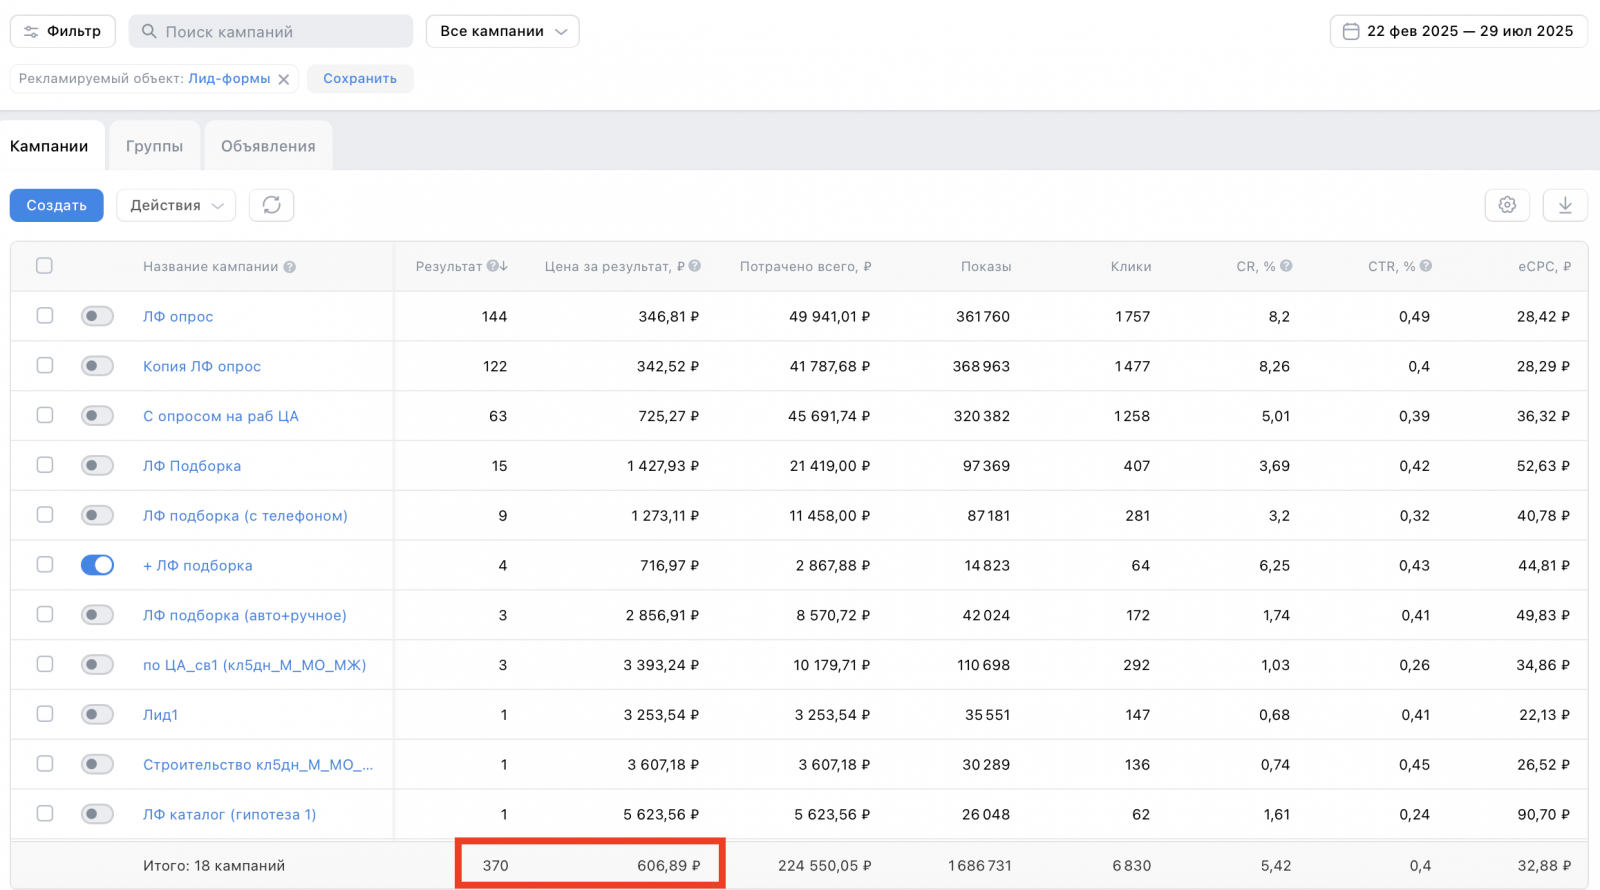Open table settings gear icon
Screen dimensions: 1600x890
pos(1507,205)
